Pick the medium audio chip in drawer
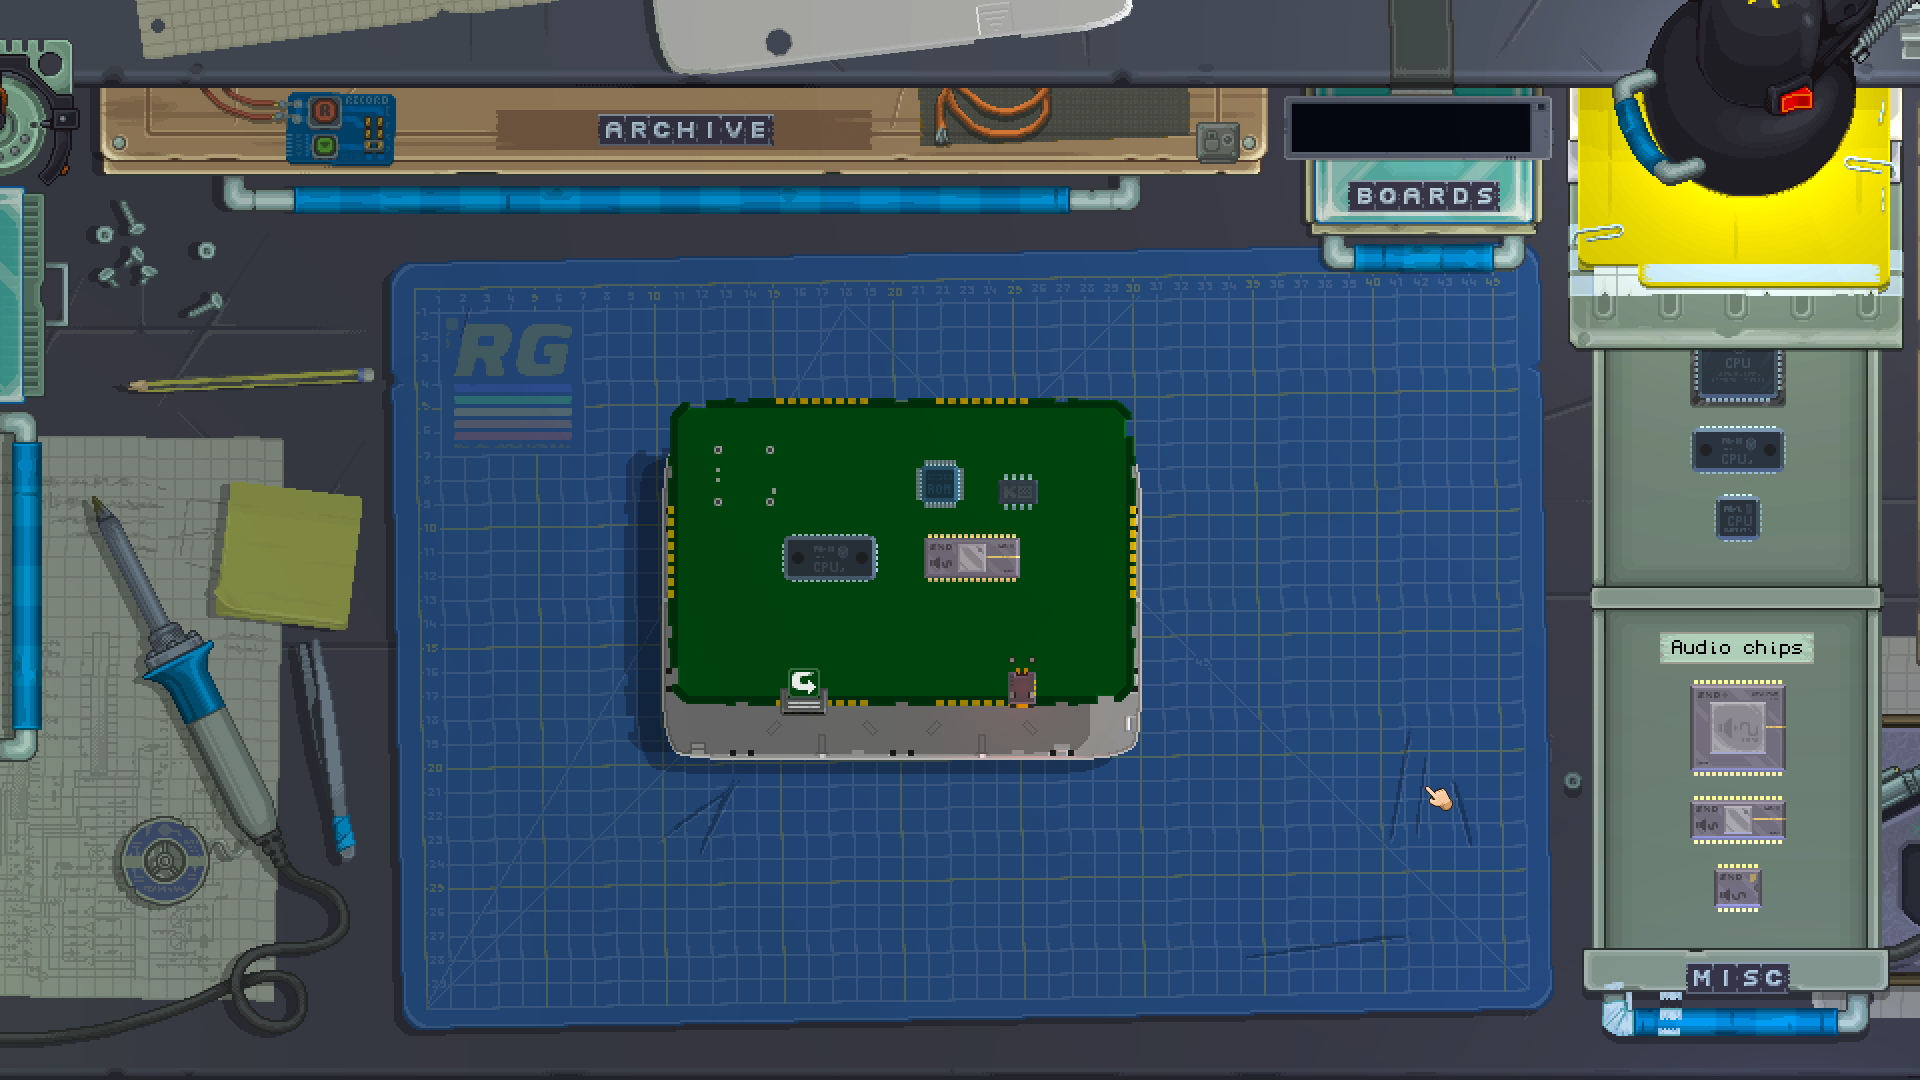Image resolution: width=1920 pixels, height=1080 pixels. pos(1737,821)
